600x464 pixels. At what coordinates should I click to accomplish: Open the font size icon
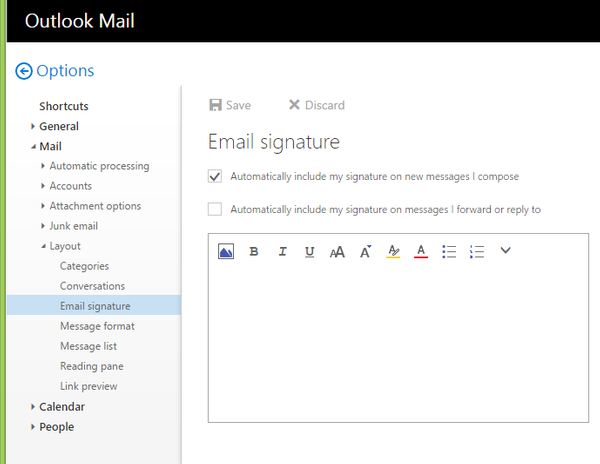click(365, 251)
